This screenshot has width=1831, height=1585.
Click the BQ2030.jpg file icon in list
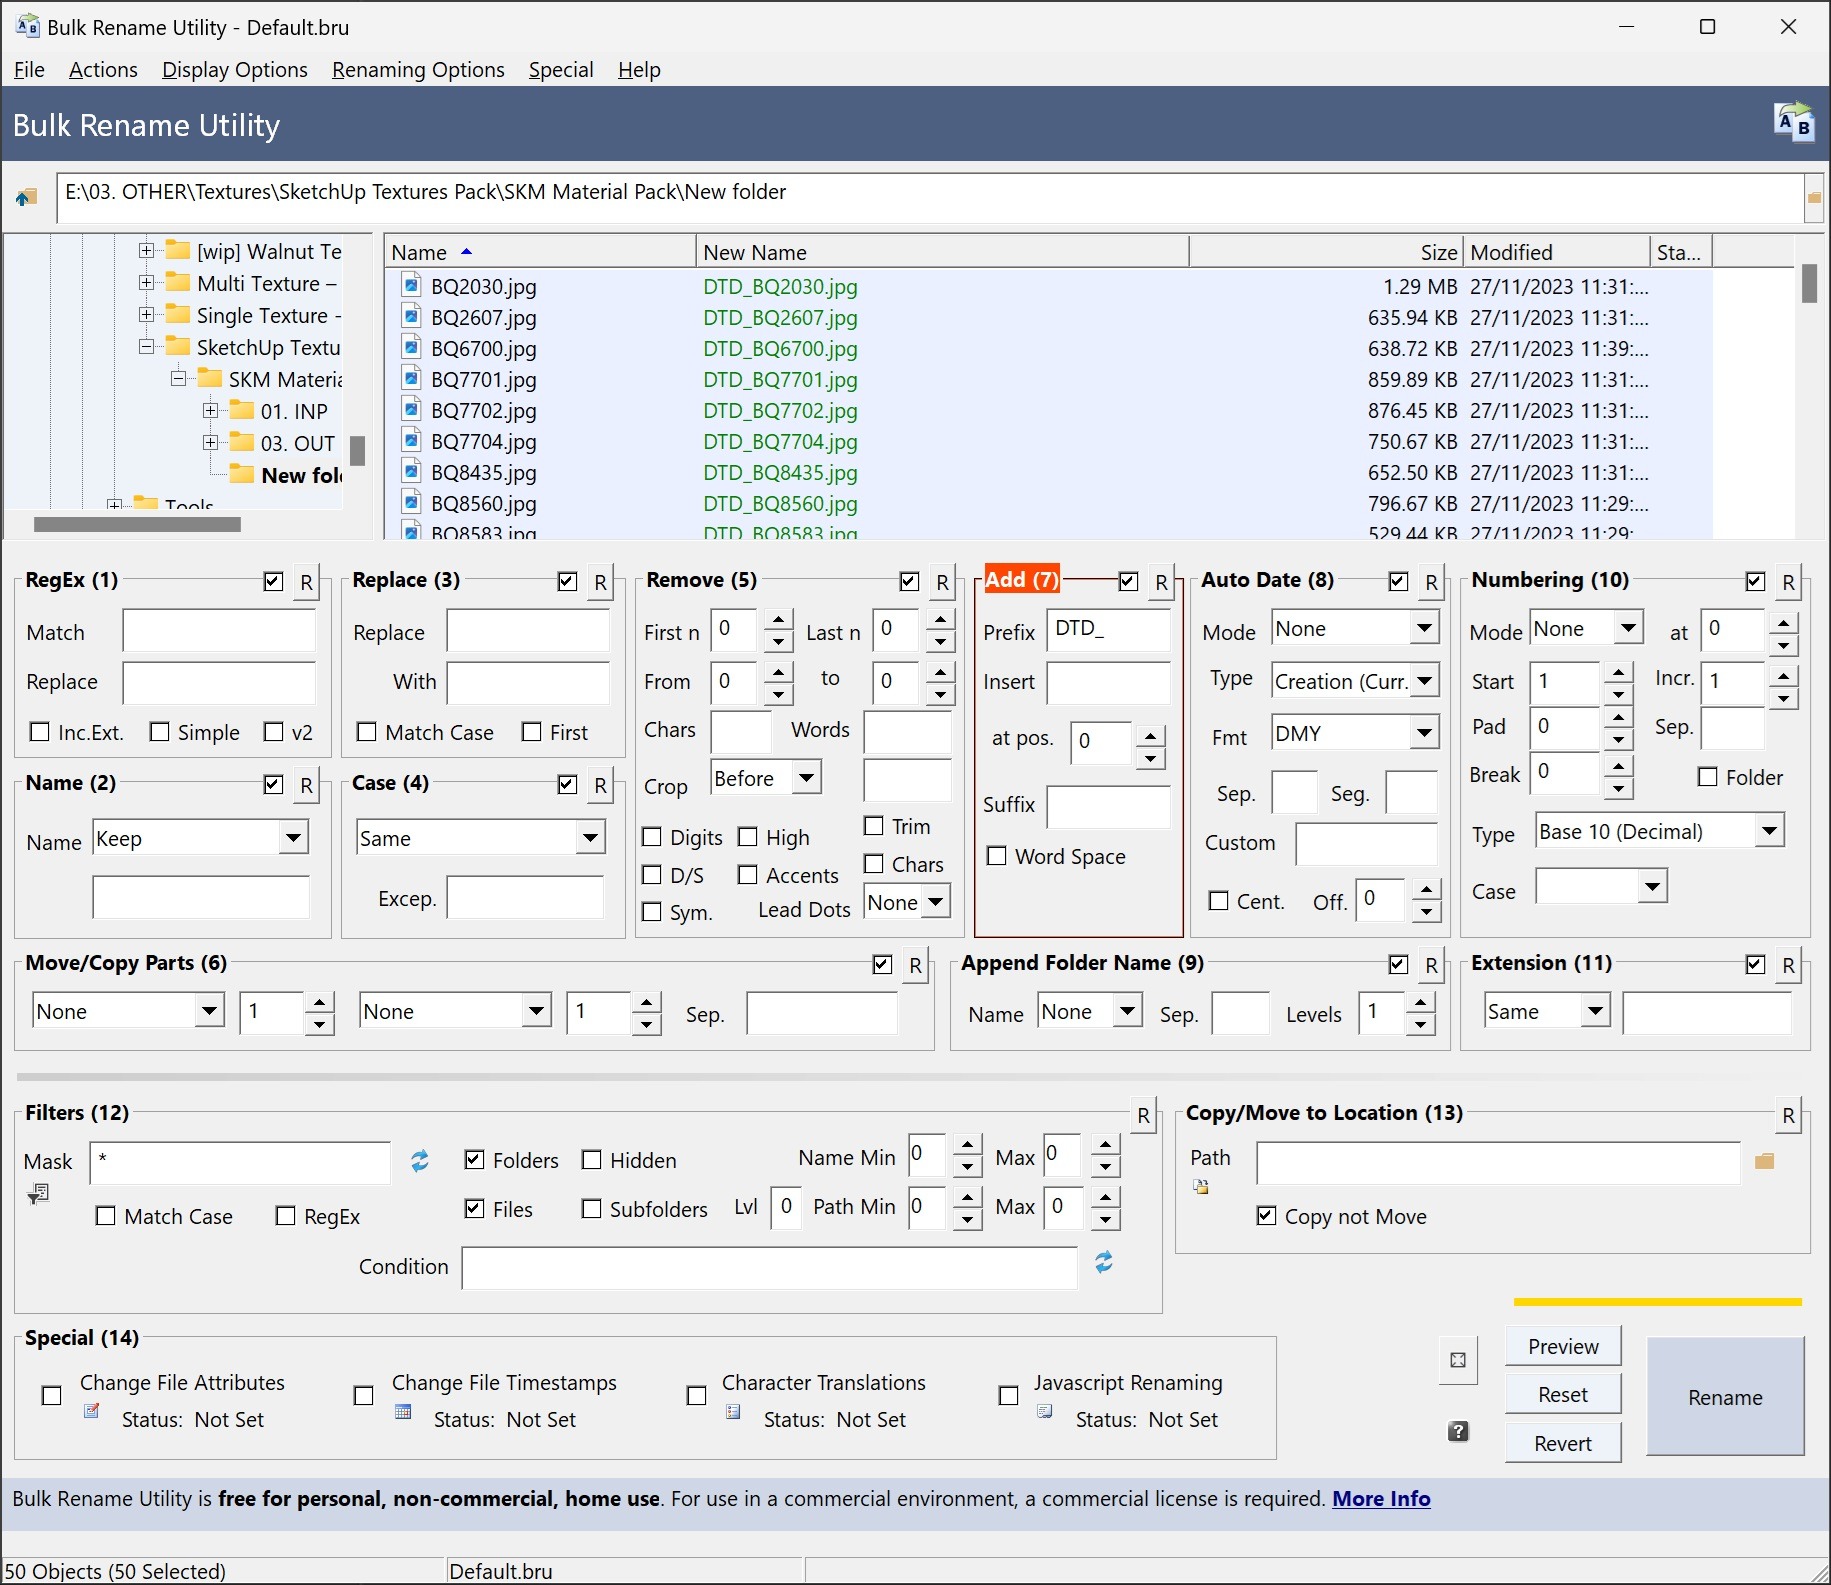pyautogui.click(x=411, y=286)
